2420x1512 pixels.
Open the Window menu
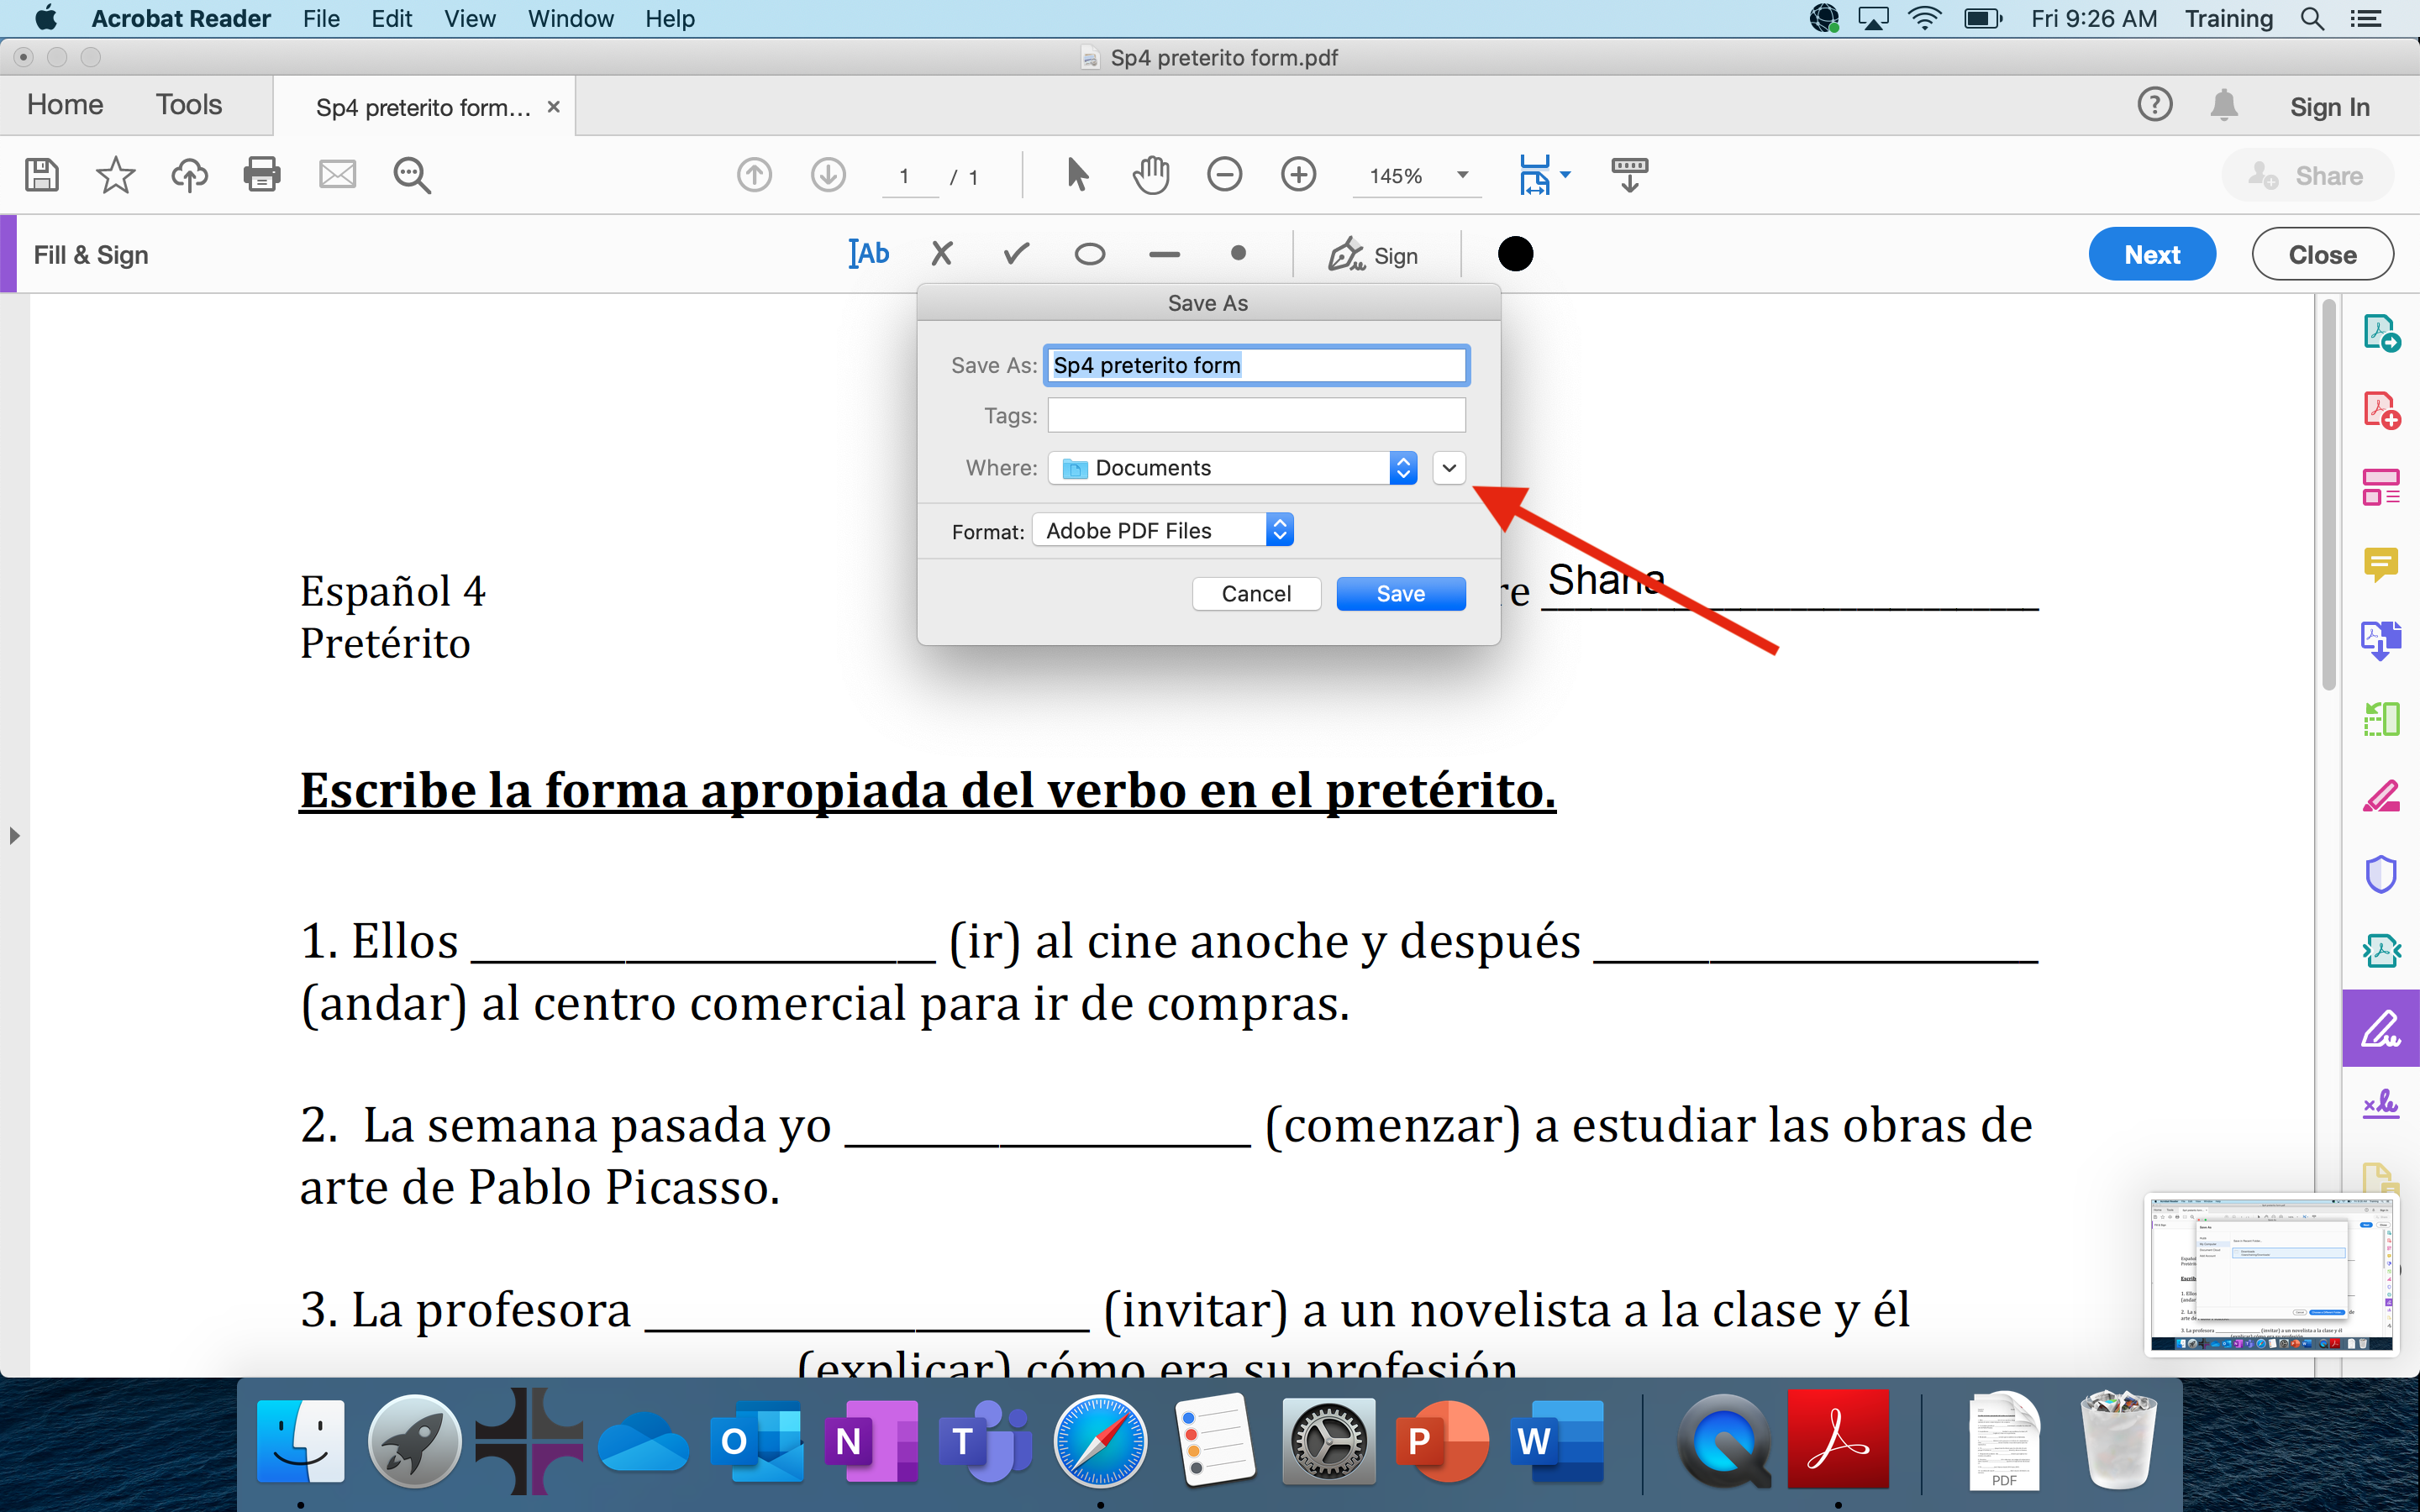coord(571,19)
